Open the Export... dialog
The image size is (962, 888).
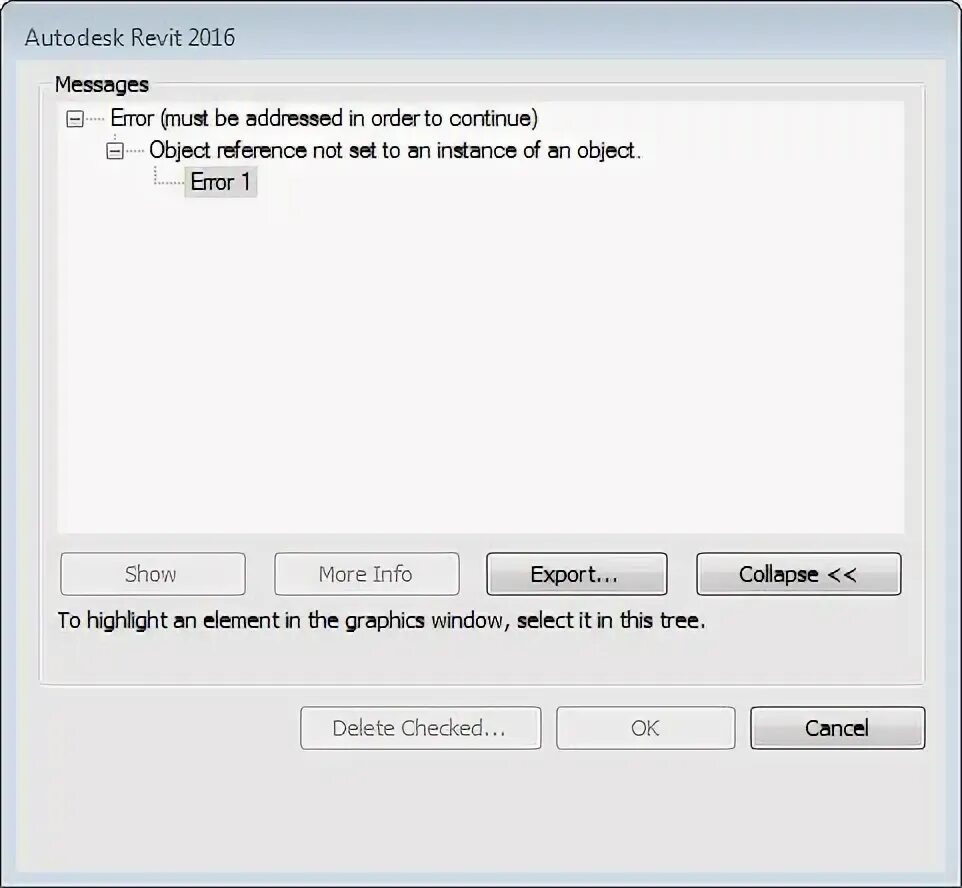[577, 574]
